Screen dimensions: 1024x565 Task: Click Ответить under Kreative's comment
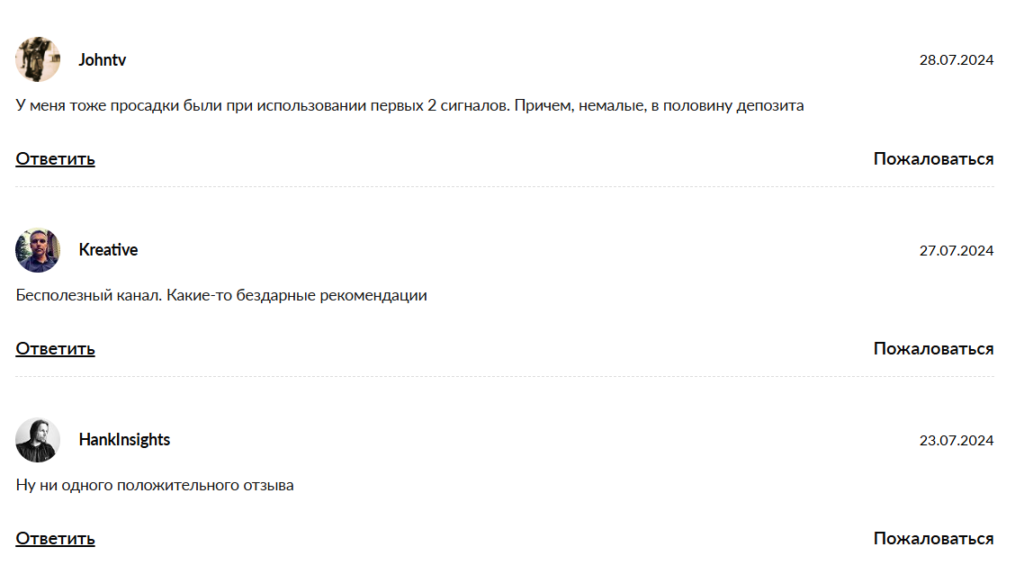[55, 349]
